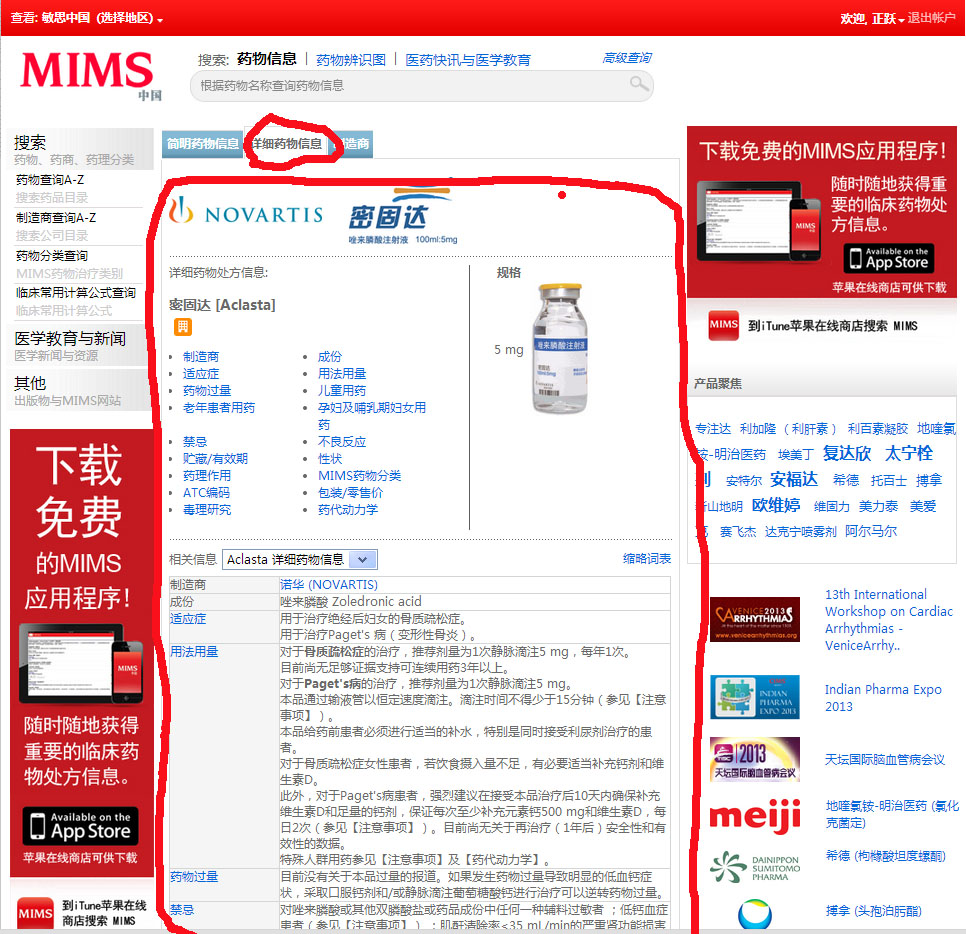Click the App Store badge in left banner

click(80, 826)
